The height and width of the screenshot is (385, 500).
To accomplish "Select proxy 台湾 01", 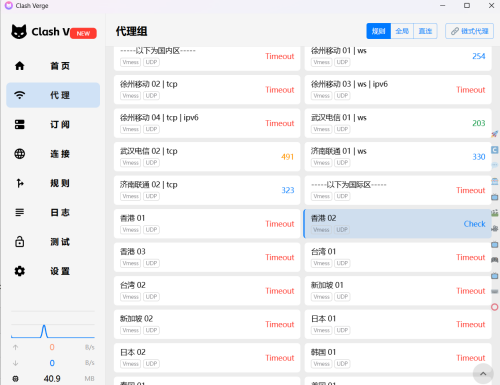I will pyautogui.click(x=398, y=257).
